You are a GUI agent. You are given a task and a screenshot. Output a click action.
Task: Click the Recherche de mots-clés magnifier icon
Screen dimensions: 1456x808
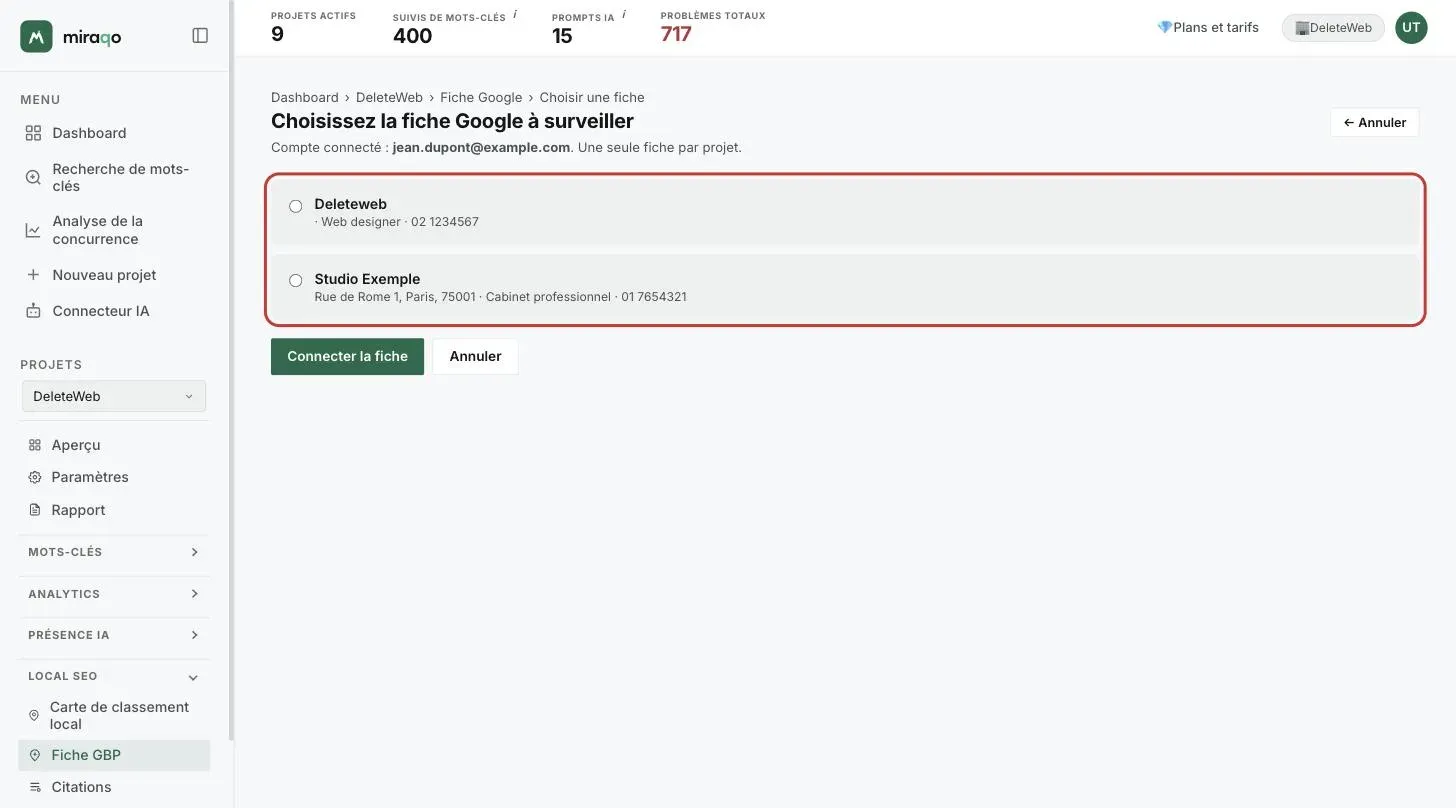click(33, 177)
